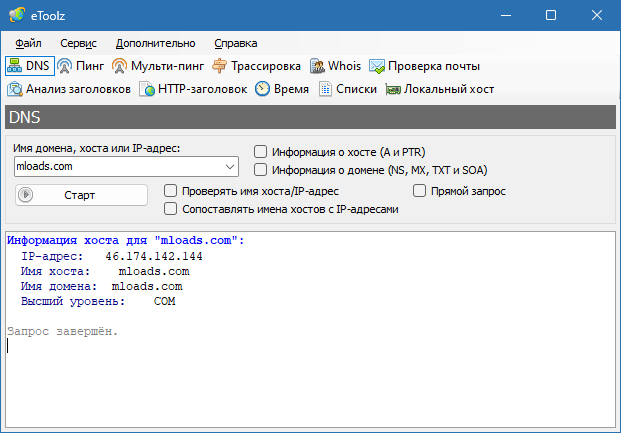Open the Файл menu
The width and height of the screenshot is (621, 433).
point(28,43)
